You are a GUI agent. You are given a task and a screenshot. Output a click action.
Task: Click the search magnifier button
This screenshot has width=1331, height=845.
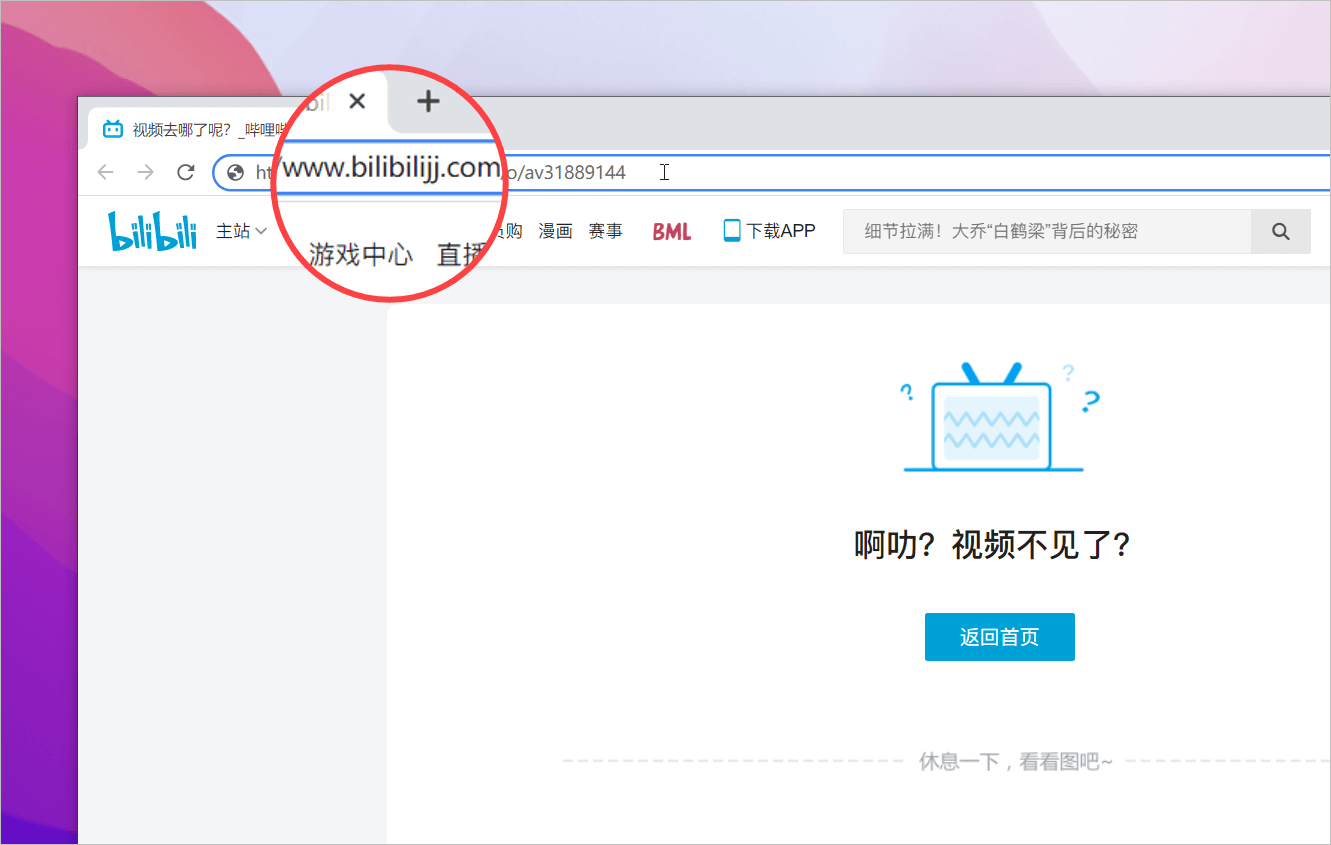[x=1280, y=231]
